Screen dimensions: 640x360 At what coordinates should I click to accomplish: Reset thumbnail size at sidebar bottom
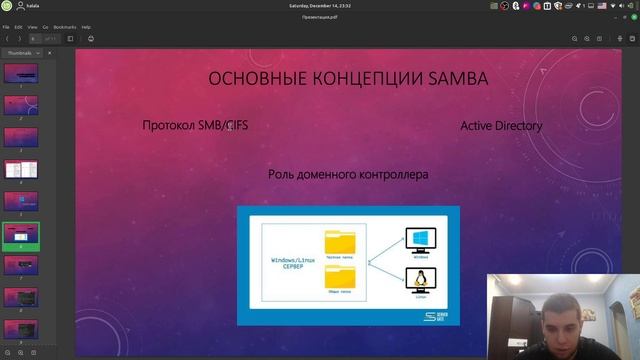point(33,353)
